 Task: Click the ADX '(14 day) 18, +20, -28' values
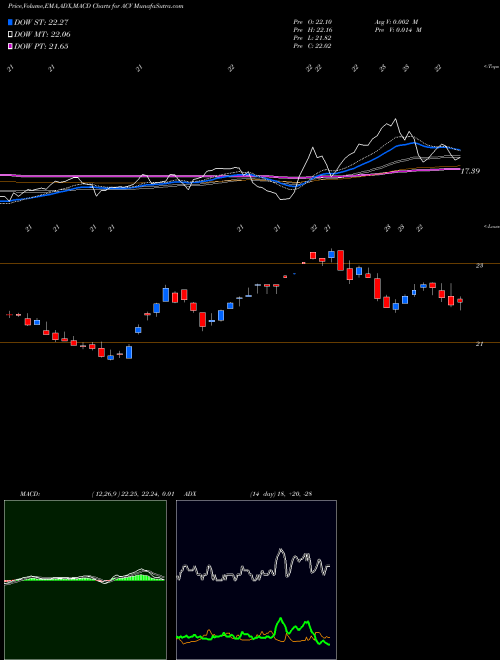coord(281,494)
